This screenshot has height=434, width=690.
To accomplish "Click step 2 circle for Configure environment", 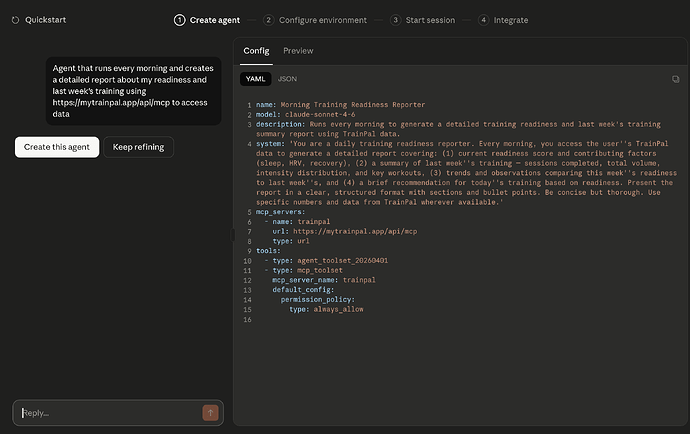I will pyautogui.click(x=268, y=20).
